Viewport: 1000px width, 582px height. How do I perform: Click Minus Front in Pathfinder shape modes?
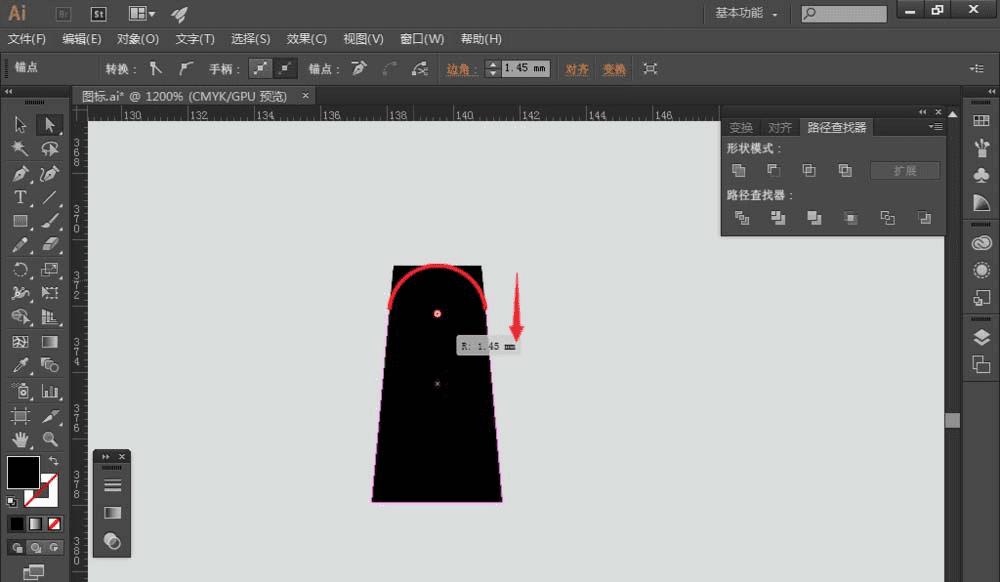click(x=774, y=170)
